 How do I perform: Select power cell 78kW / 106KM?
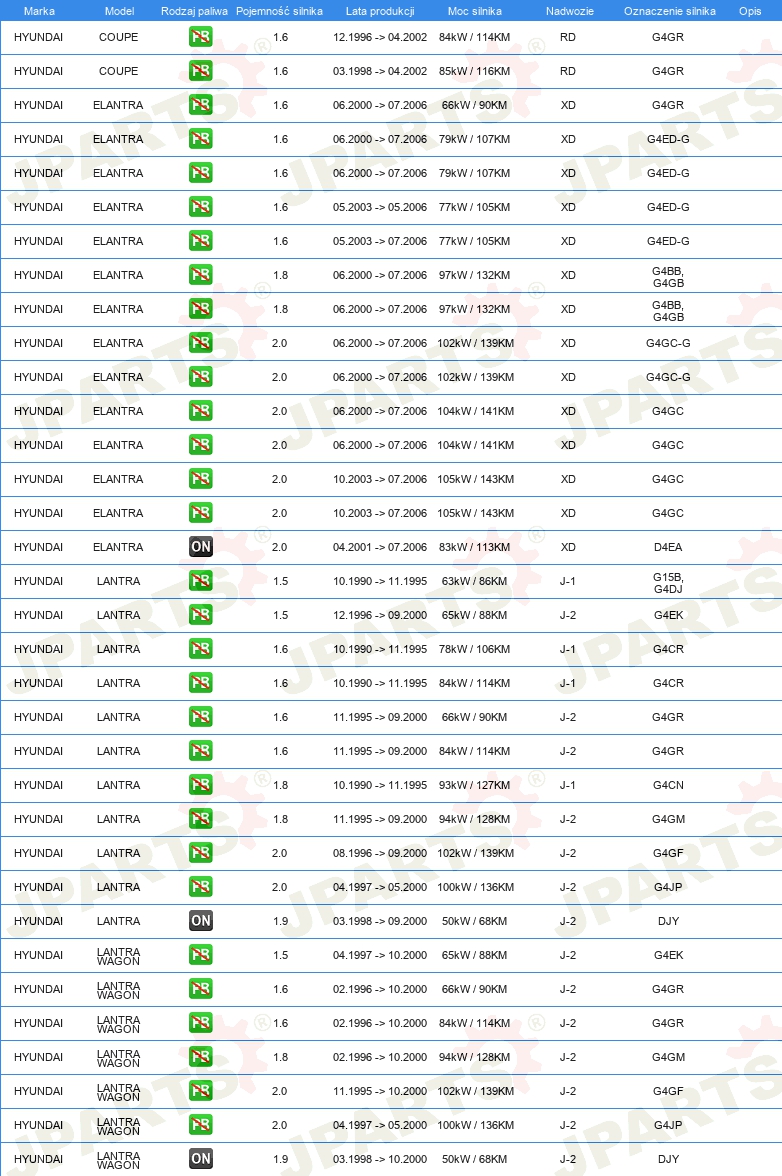[475, 650]
